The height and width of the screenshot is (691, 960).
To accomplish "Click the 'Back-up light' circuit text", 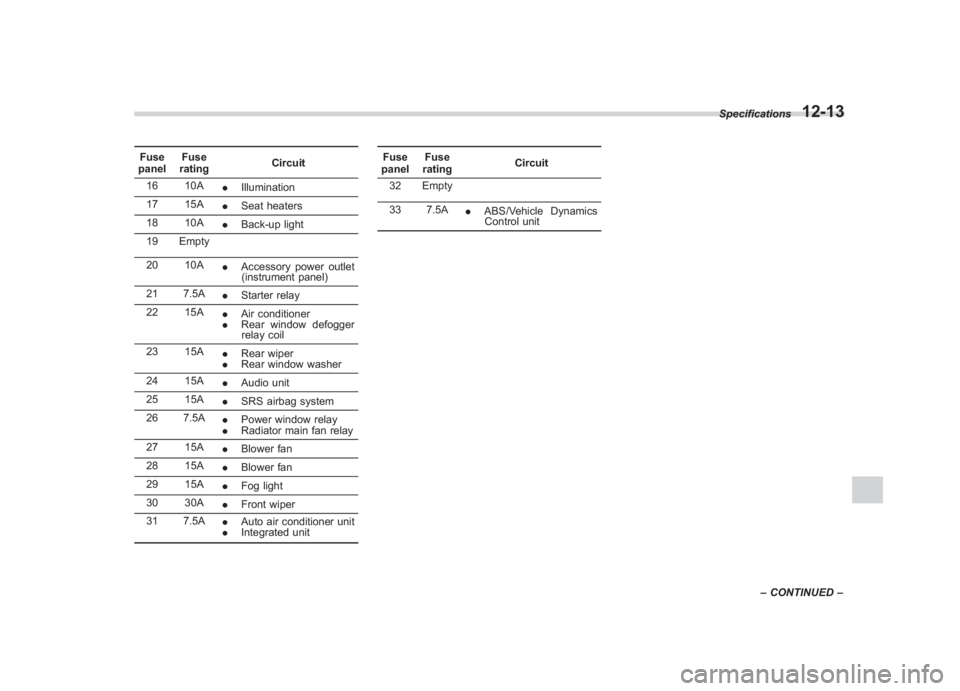I will [272, 225].
